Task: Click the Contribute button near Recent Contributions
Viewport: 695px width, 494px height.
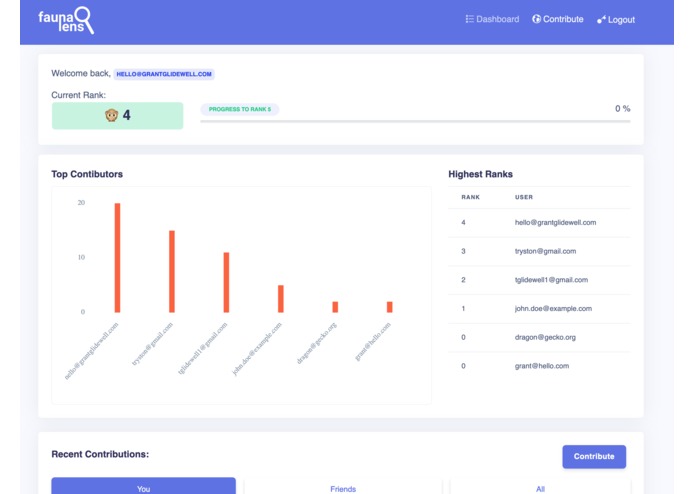Action: [x=594, y=456]
